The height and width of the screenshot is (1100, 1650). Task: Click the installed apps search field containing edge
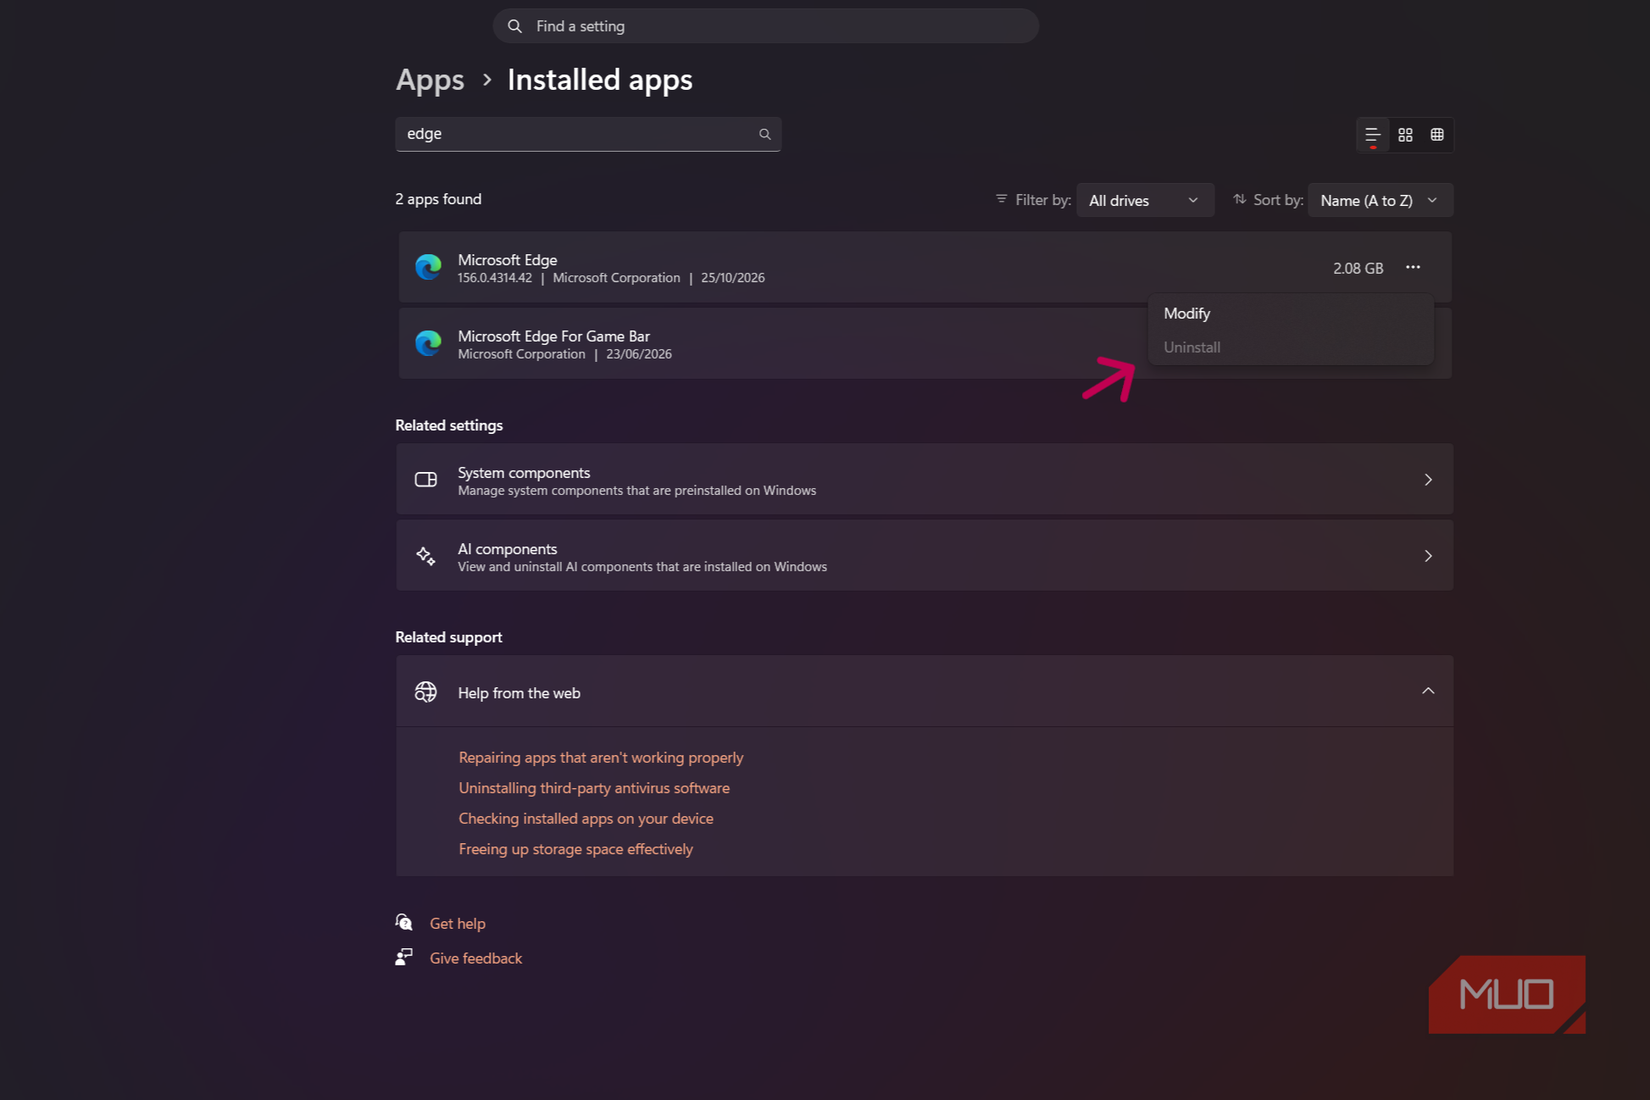(588, 134)
